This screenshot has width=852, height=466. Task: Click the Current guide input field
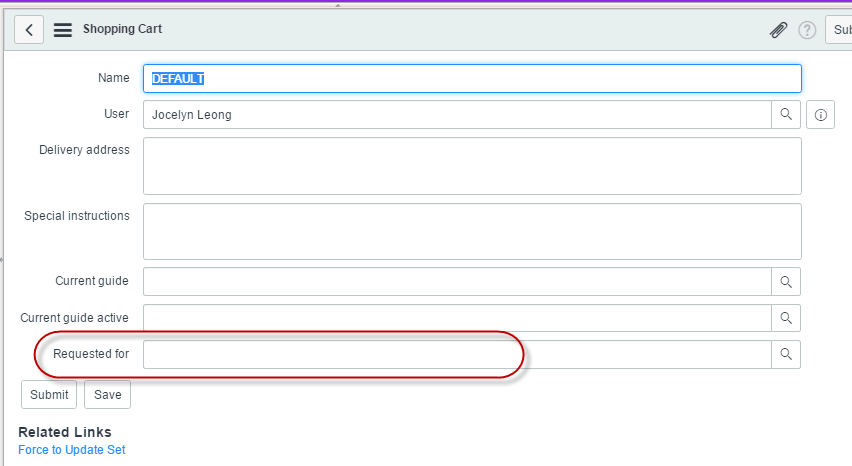tap(458, 281)
